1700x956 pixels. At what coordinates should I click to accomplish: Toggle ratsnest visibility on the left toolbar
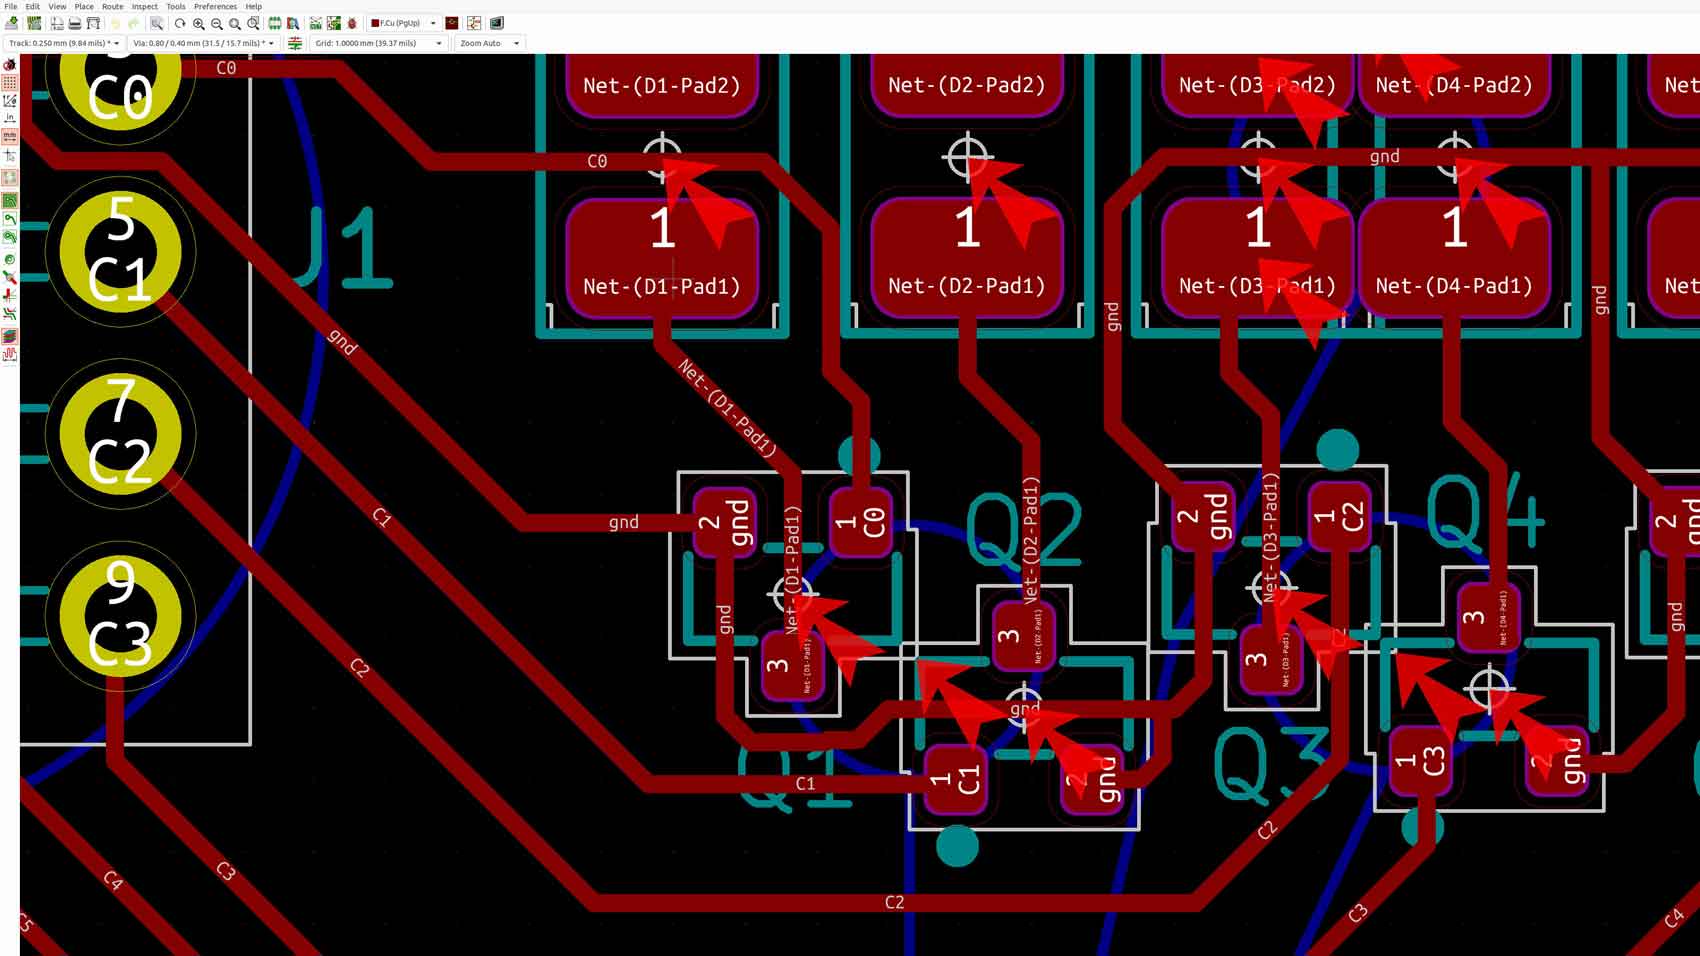(10, 177)
